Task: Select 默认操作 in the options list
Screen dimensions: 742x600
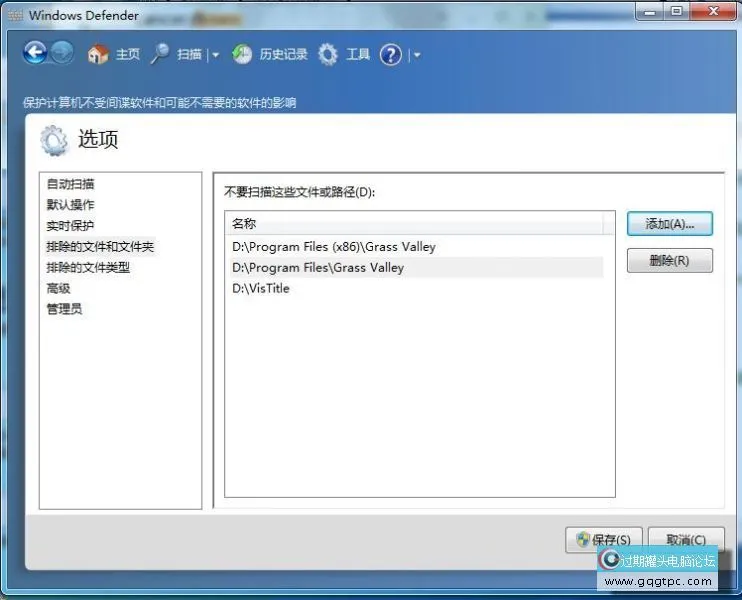Action: (x=71, y=204)
